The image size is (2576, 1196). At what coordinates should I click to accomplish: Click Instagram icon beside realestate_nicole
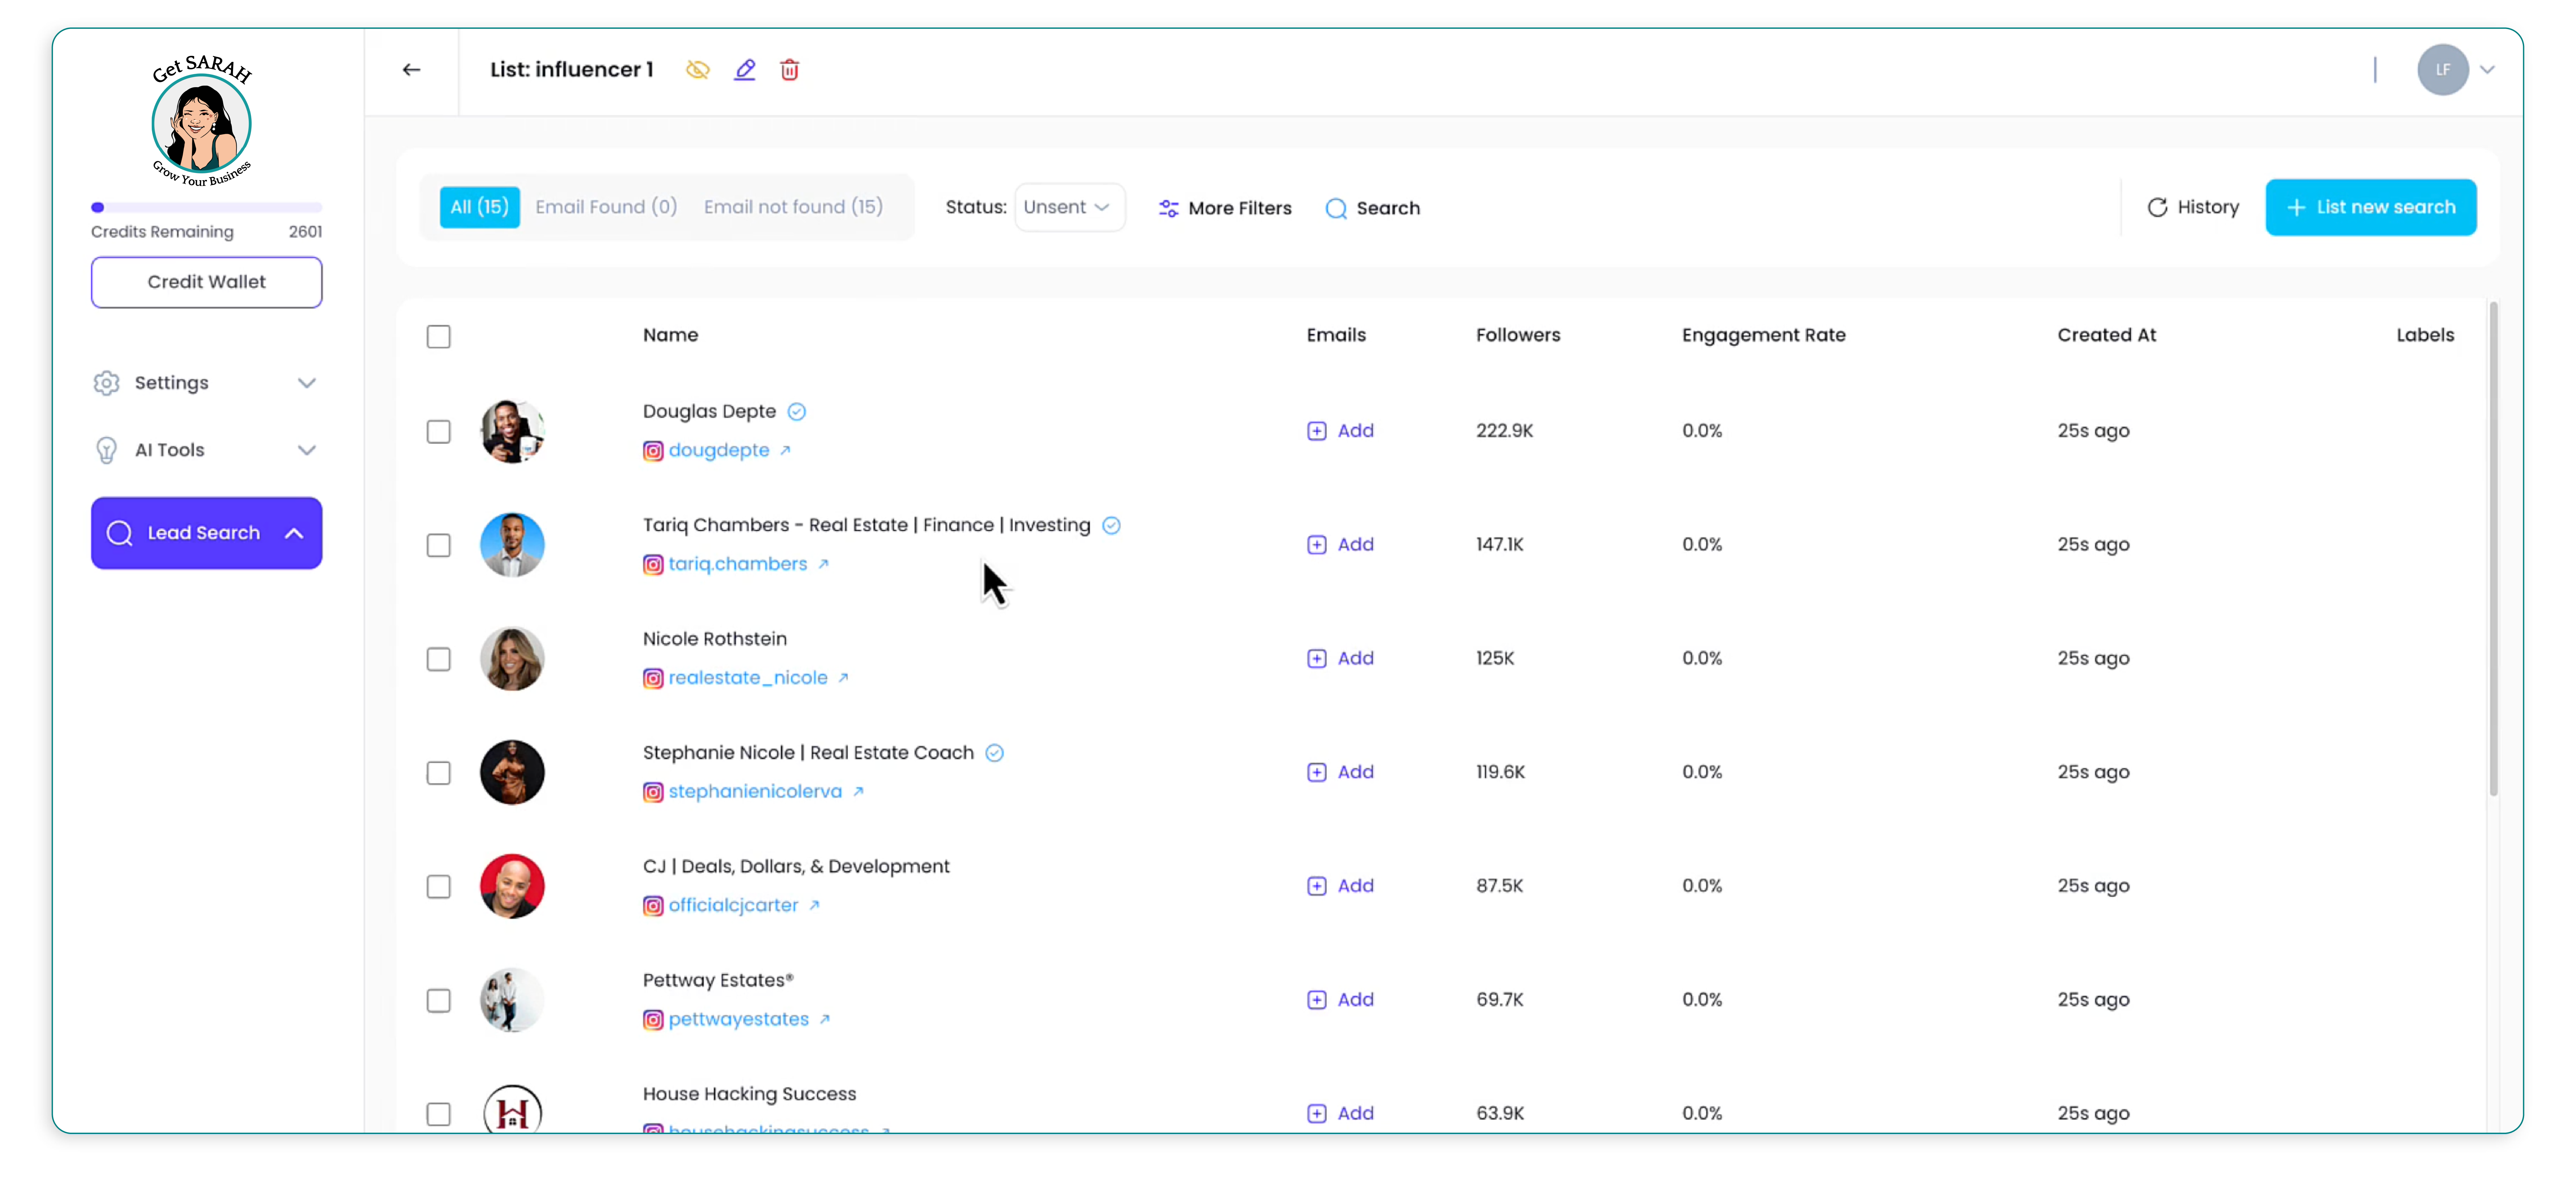(x=653, y=679)
